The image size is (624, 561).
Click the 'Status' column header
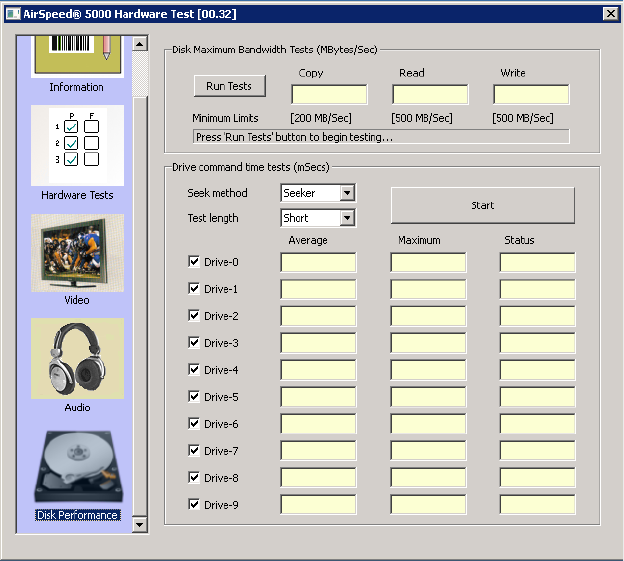519,240
